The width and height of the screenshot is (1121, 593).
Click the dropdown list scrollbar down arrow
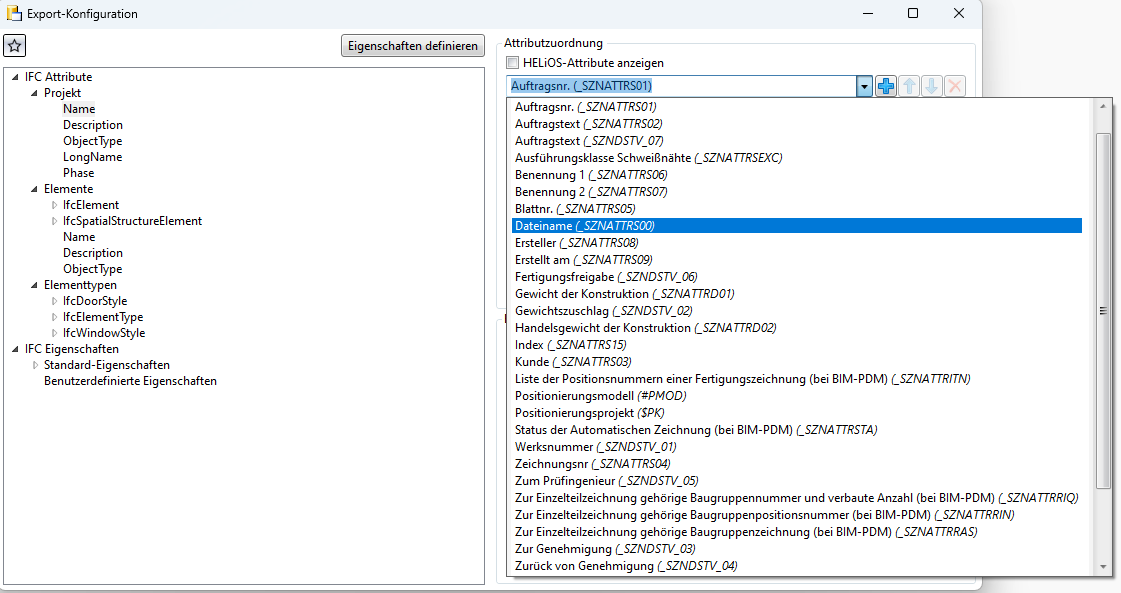(1104, 567)
